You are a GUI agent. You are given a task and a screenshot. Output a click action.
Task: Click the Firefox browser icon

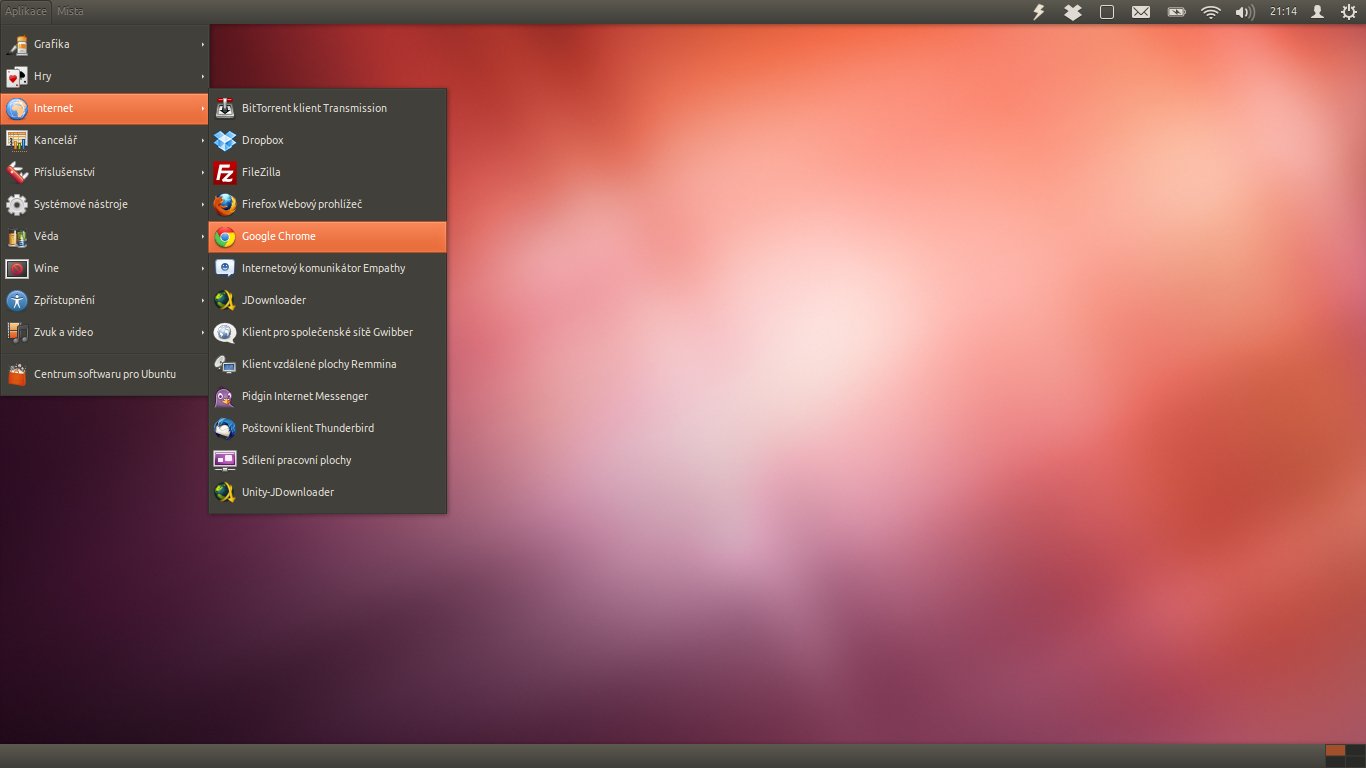(225, 204)
